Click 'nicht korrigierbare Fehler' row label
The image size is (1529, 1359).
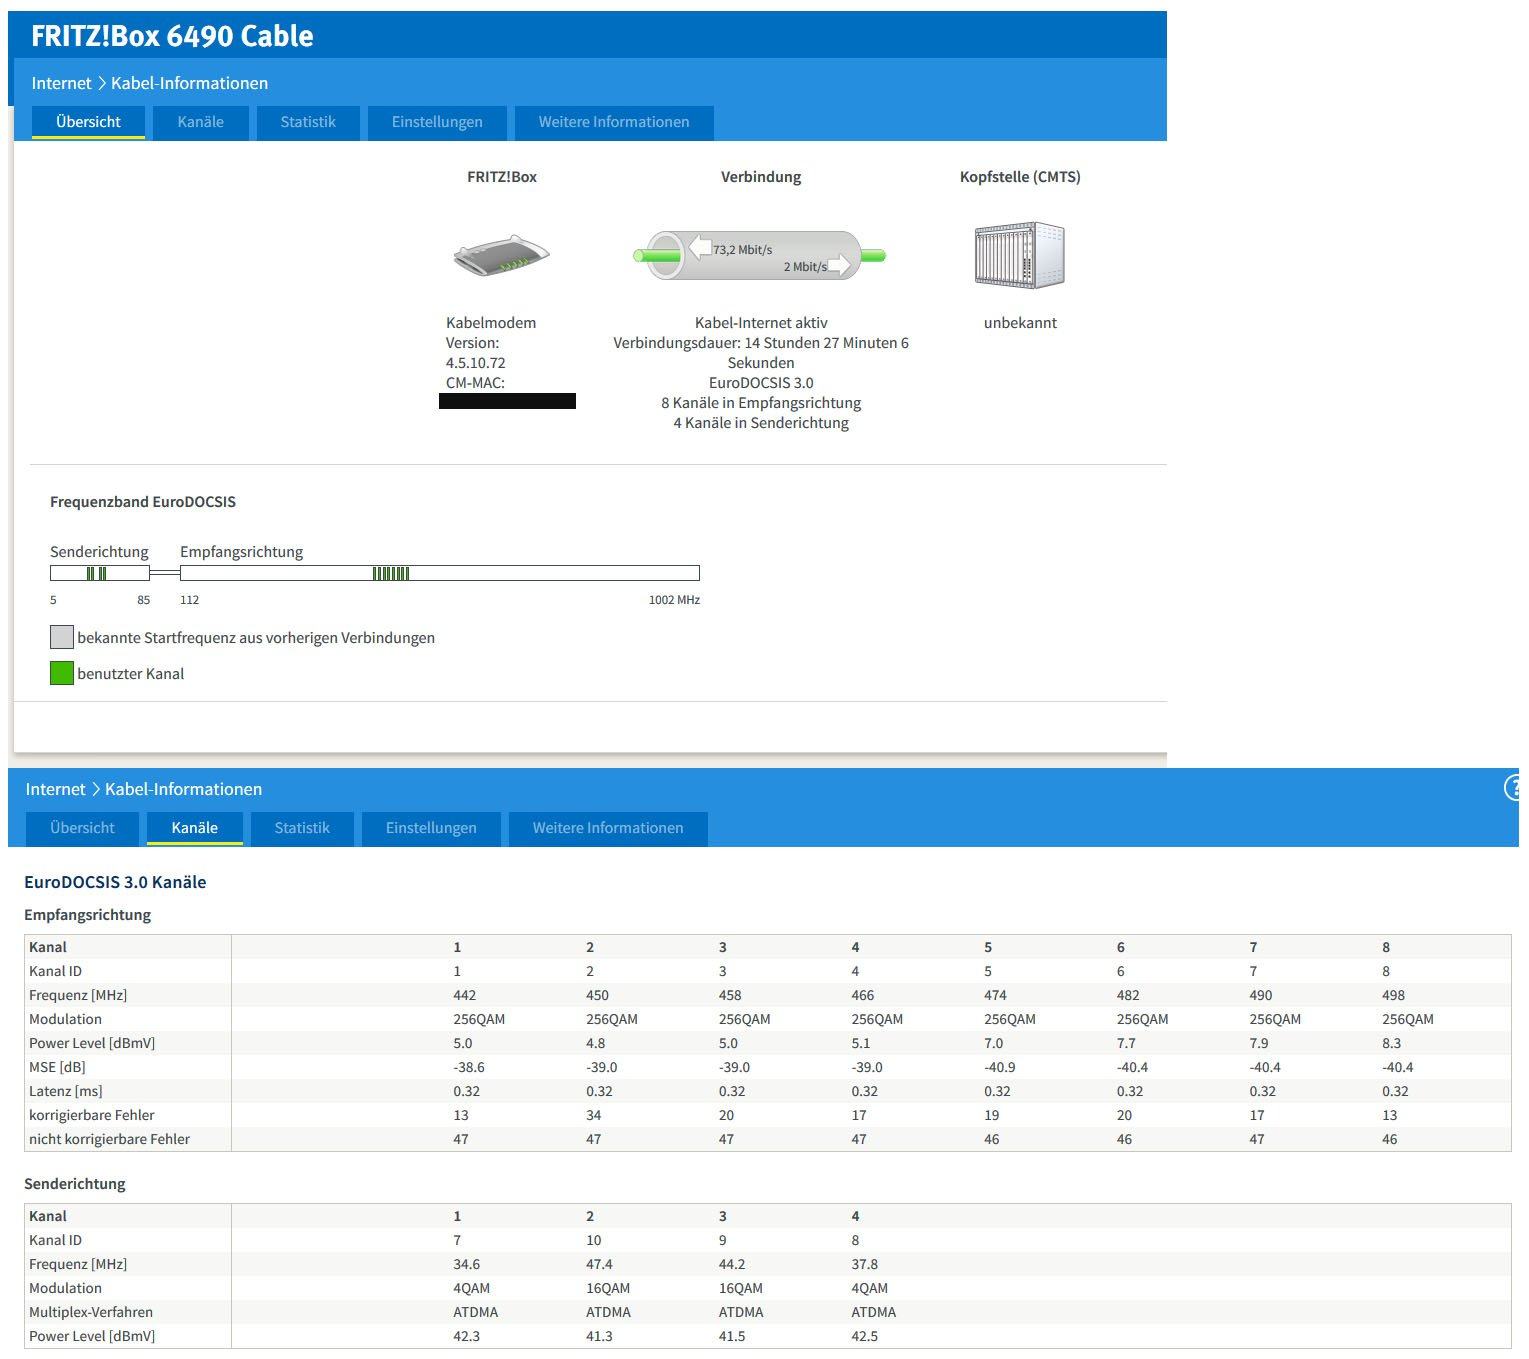[109, 1139]
